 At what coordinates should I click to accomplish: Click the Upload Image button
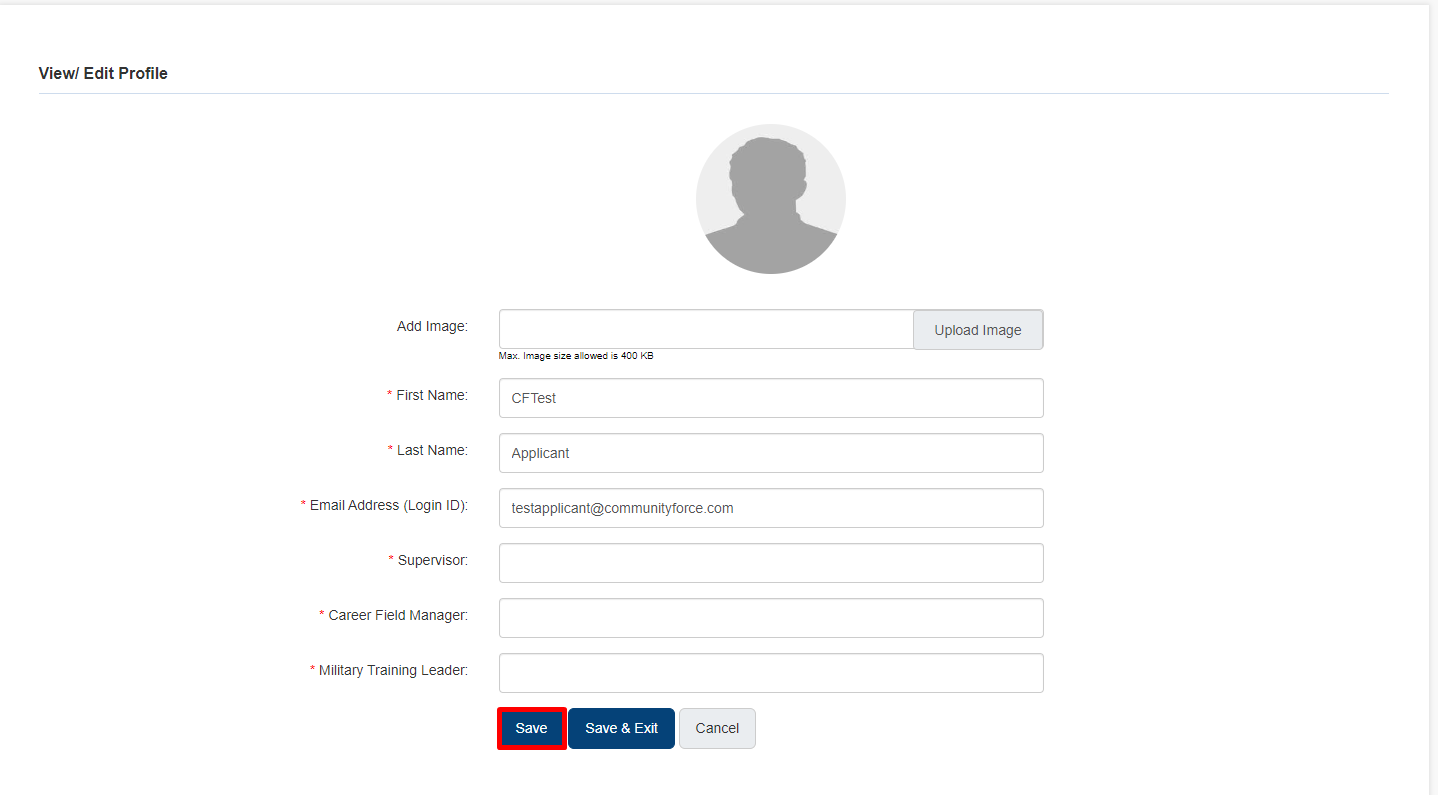click(978, 330)
